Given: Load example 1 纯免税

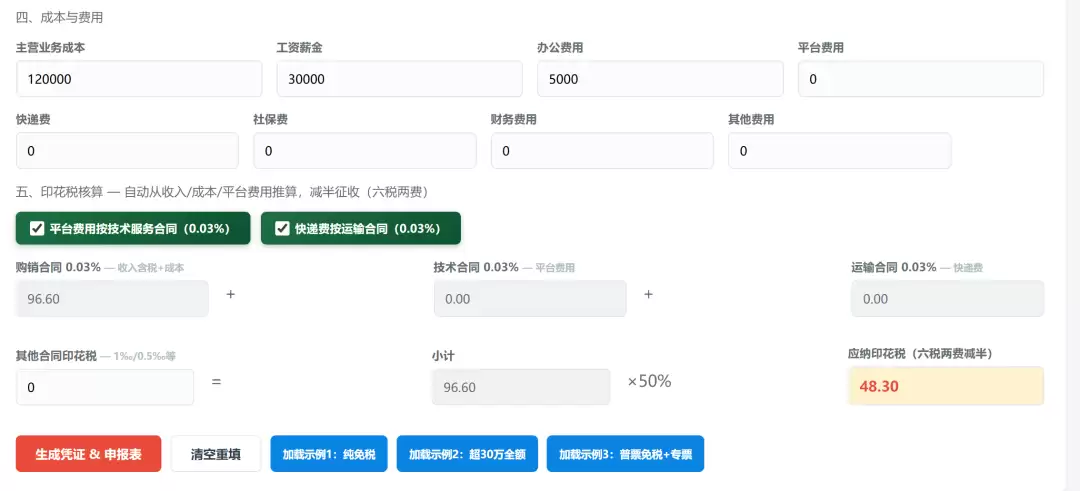Looking at the screenshot, I should [x=329, y=455].
